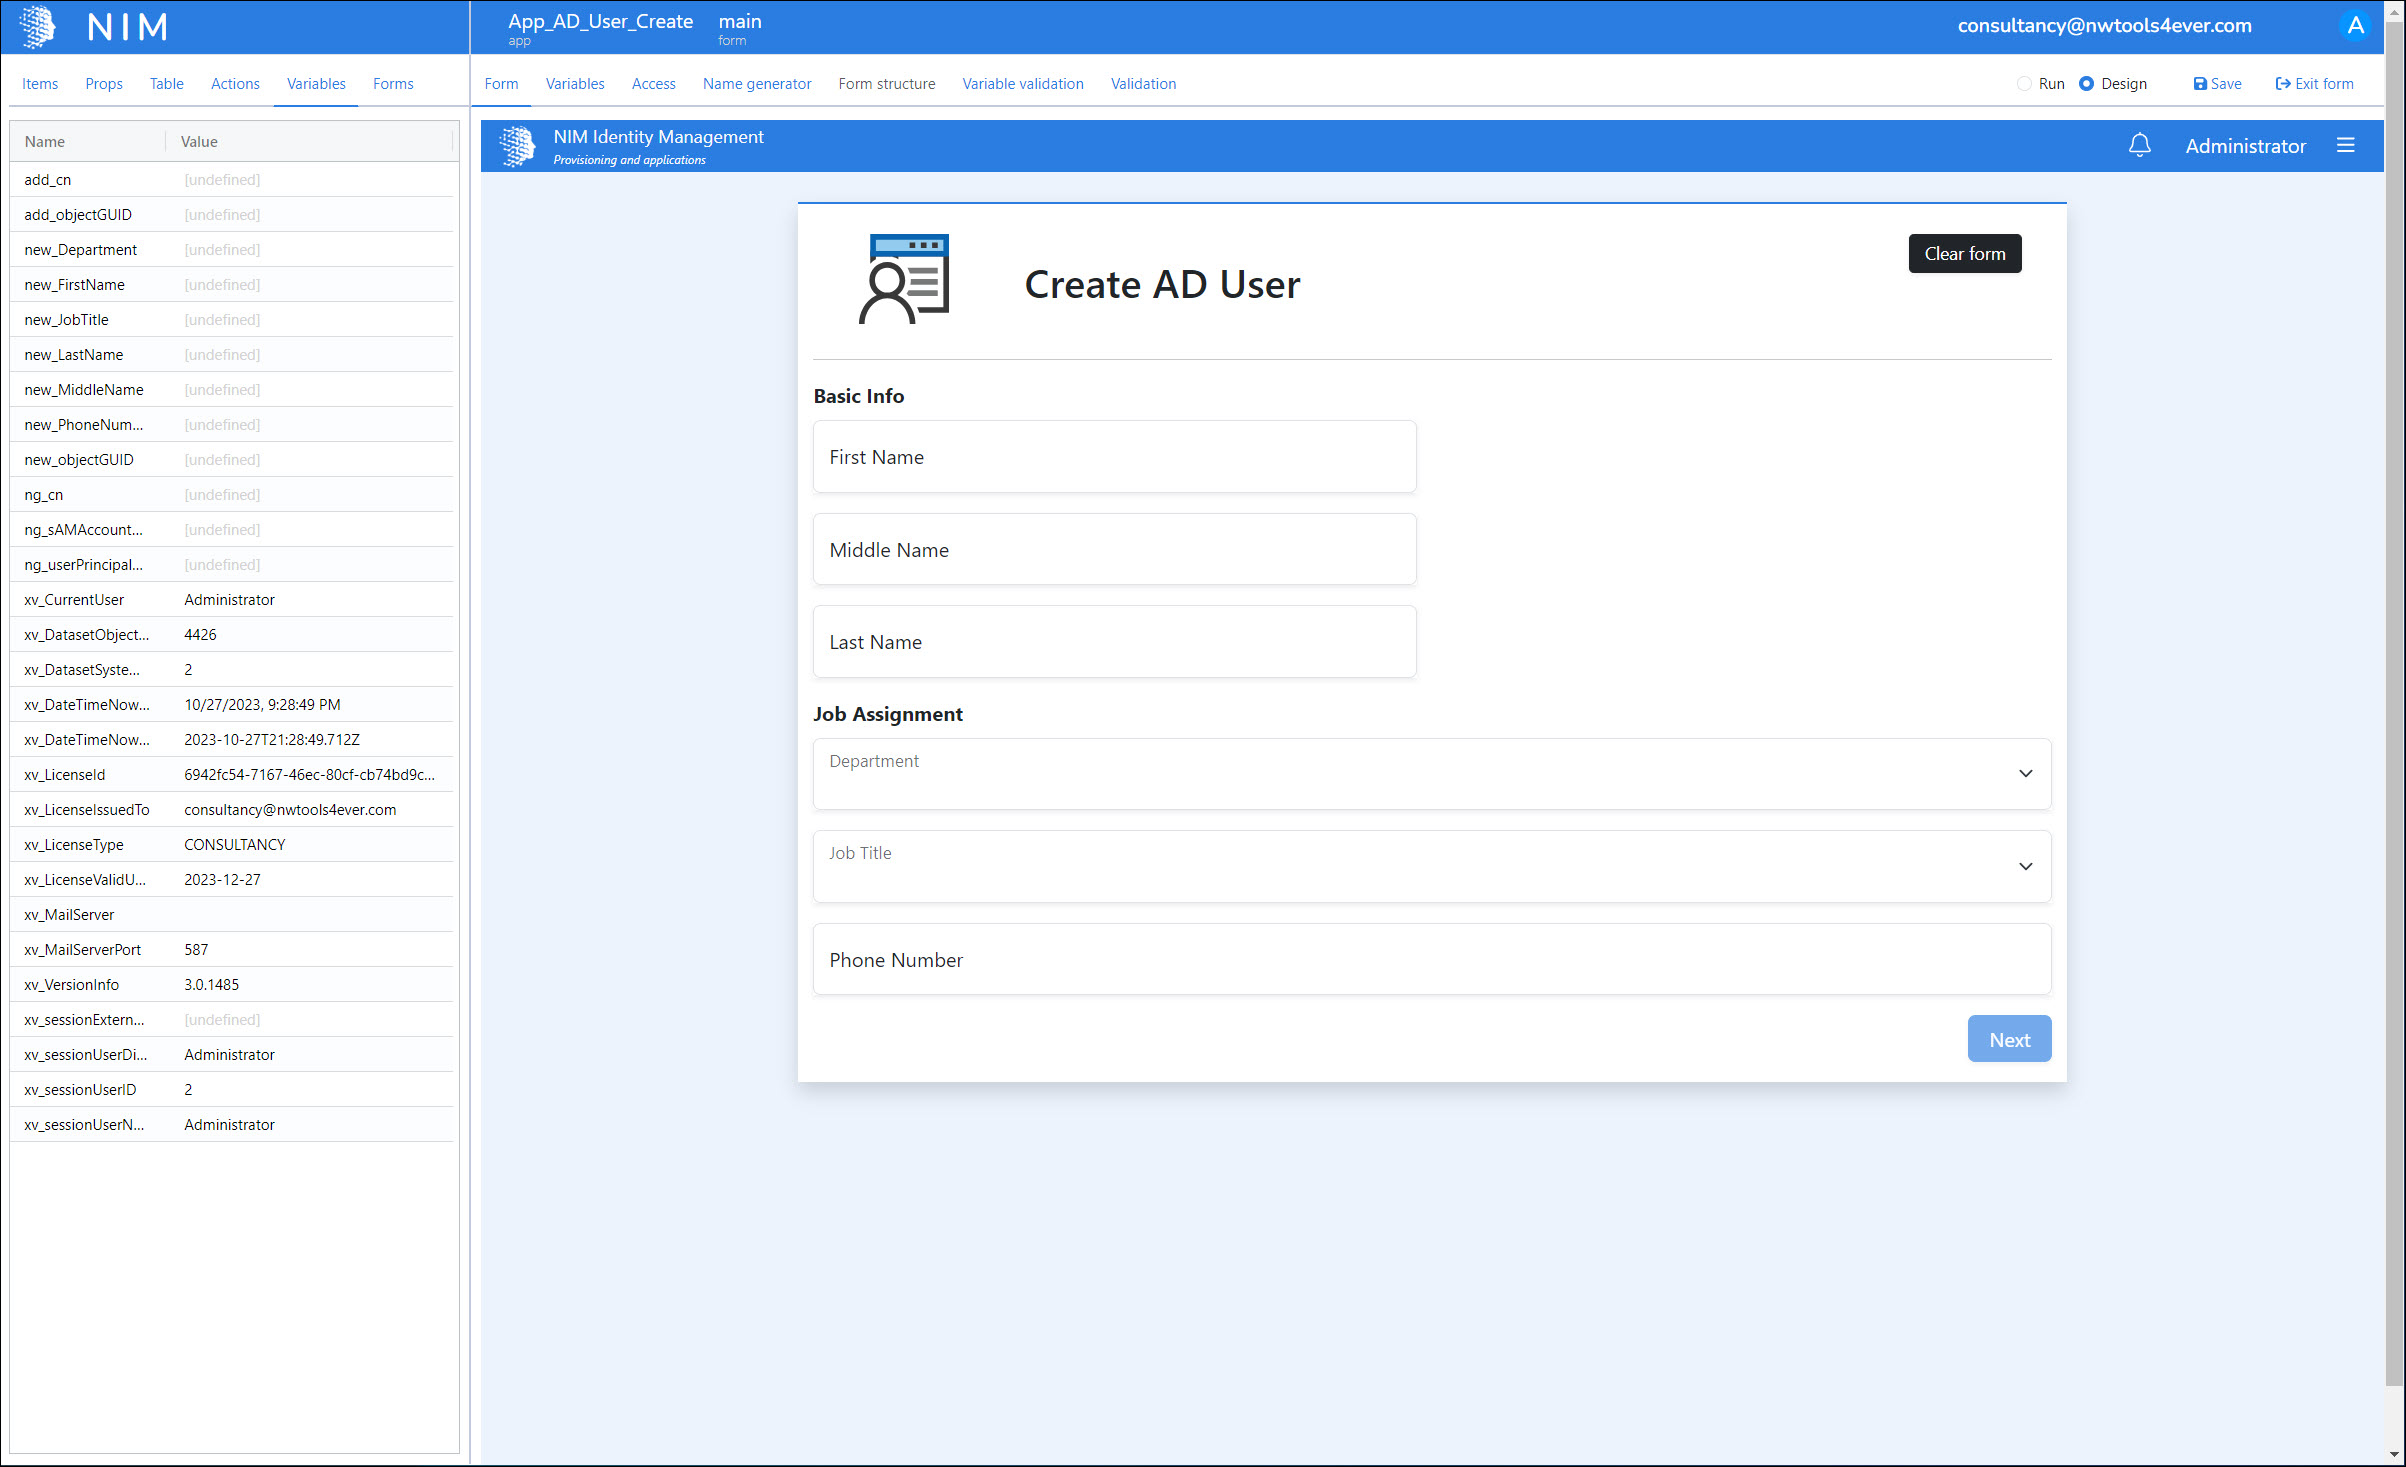Image resolution: width=2406 pixels, height=1467 pixels.
Task: Click the notification bell icon
Action: coord(2139,146)
